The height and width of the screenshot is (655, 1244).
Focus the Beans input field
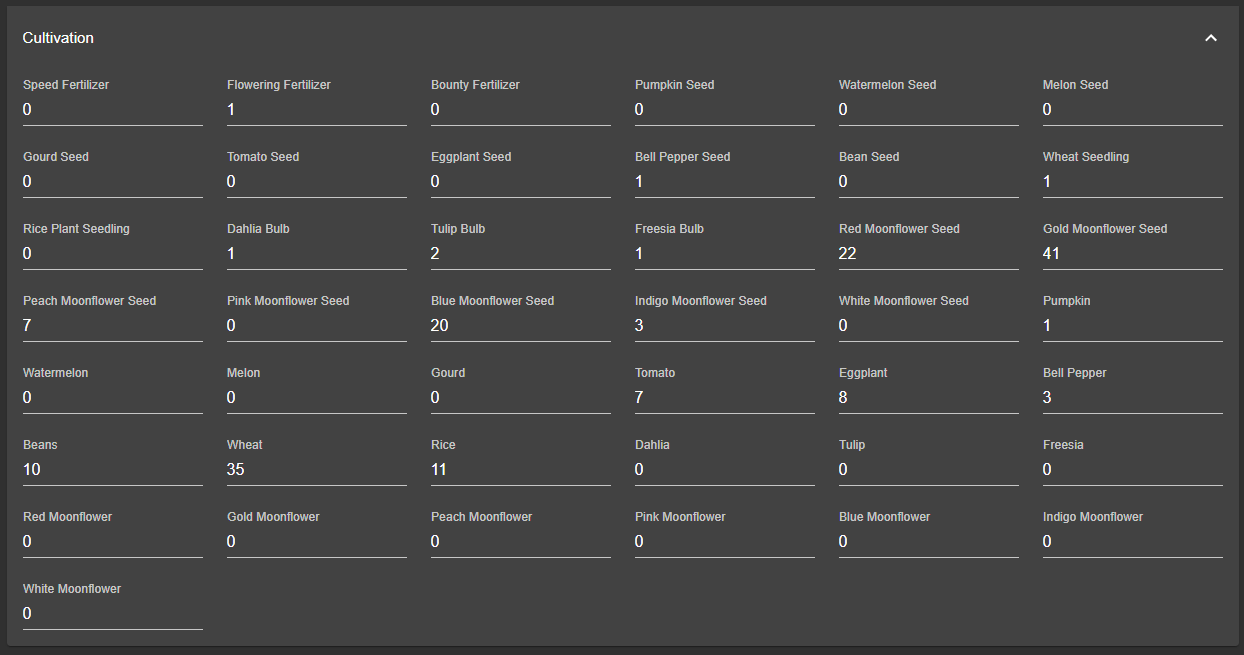[112, 470]
